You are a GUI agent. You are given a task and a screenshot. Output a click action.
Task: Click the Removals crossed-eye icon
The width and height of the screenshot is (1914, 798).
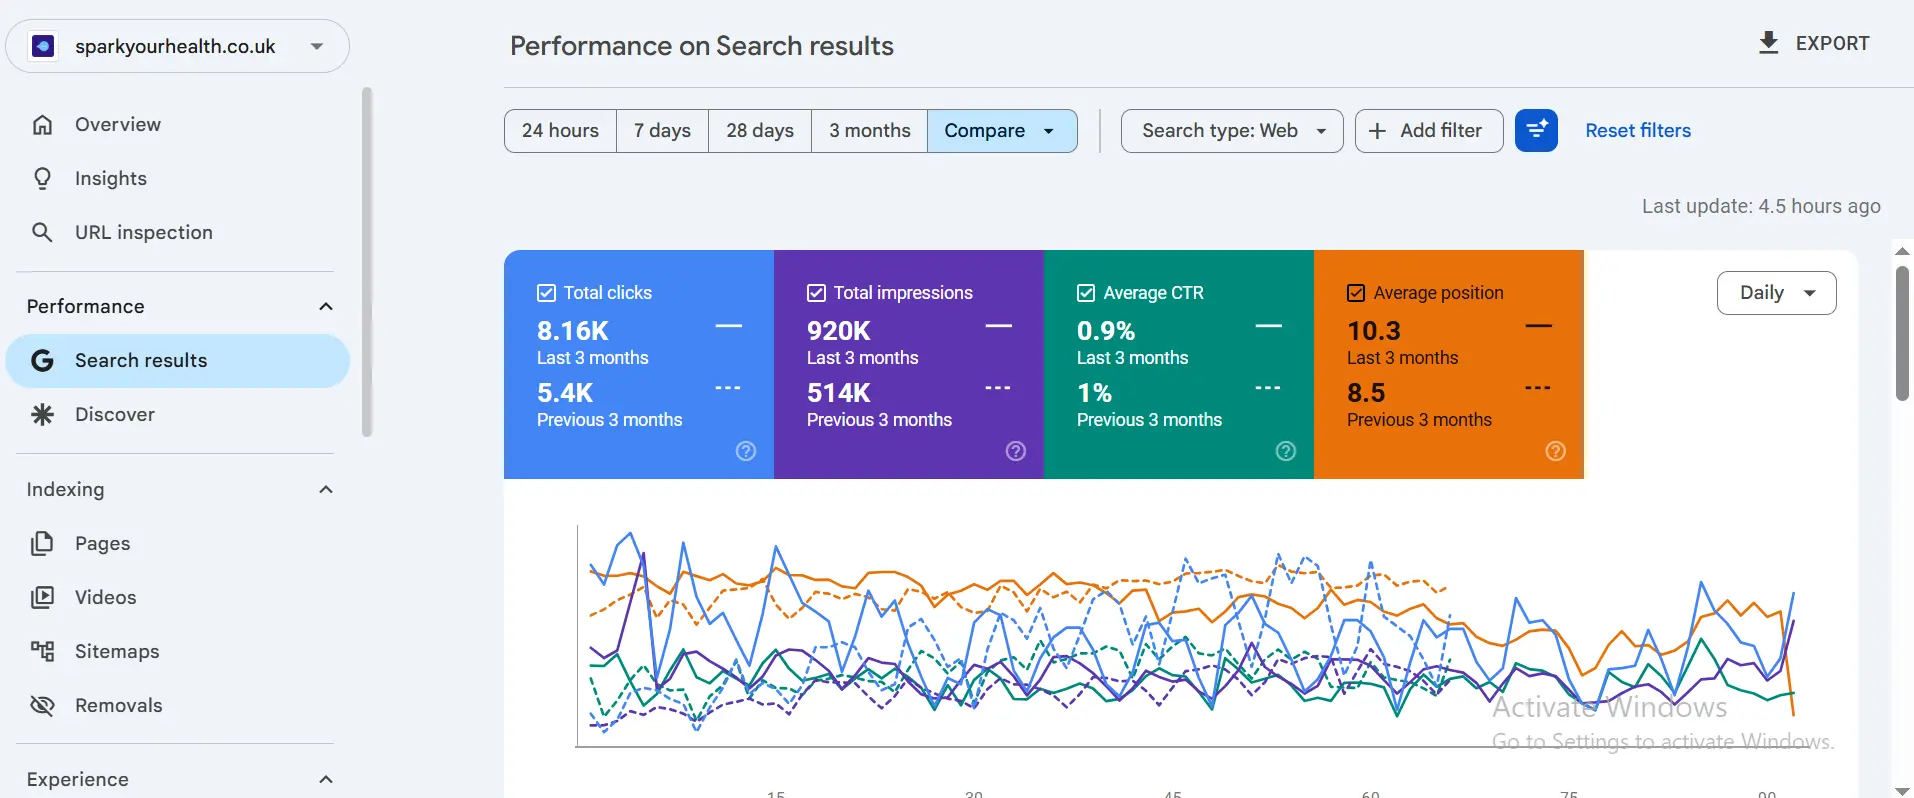(42, 706)
